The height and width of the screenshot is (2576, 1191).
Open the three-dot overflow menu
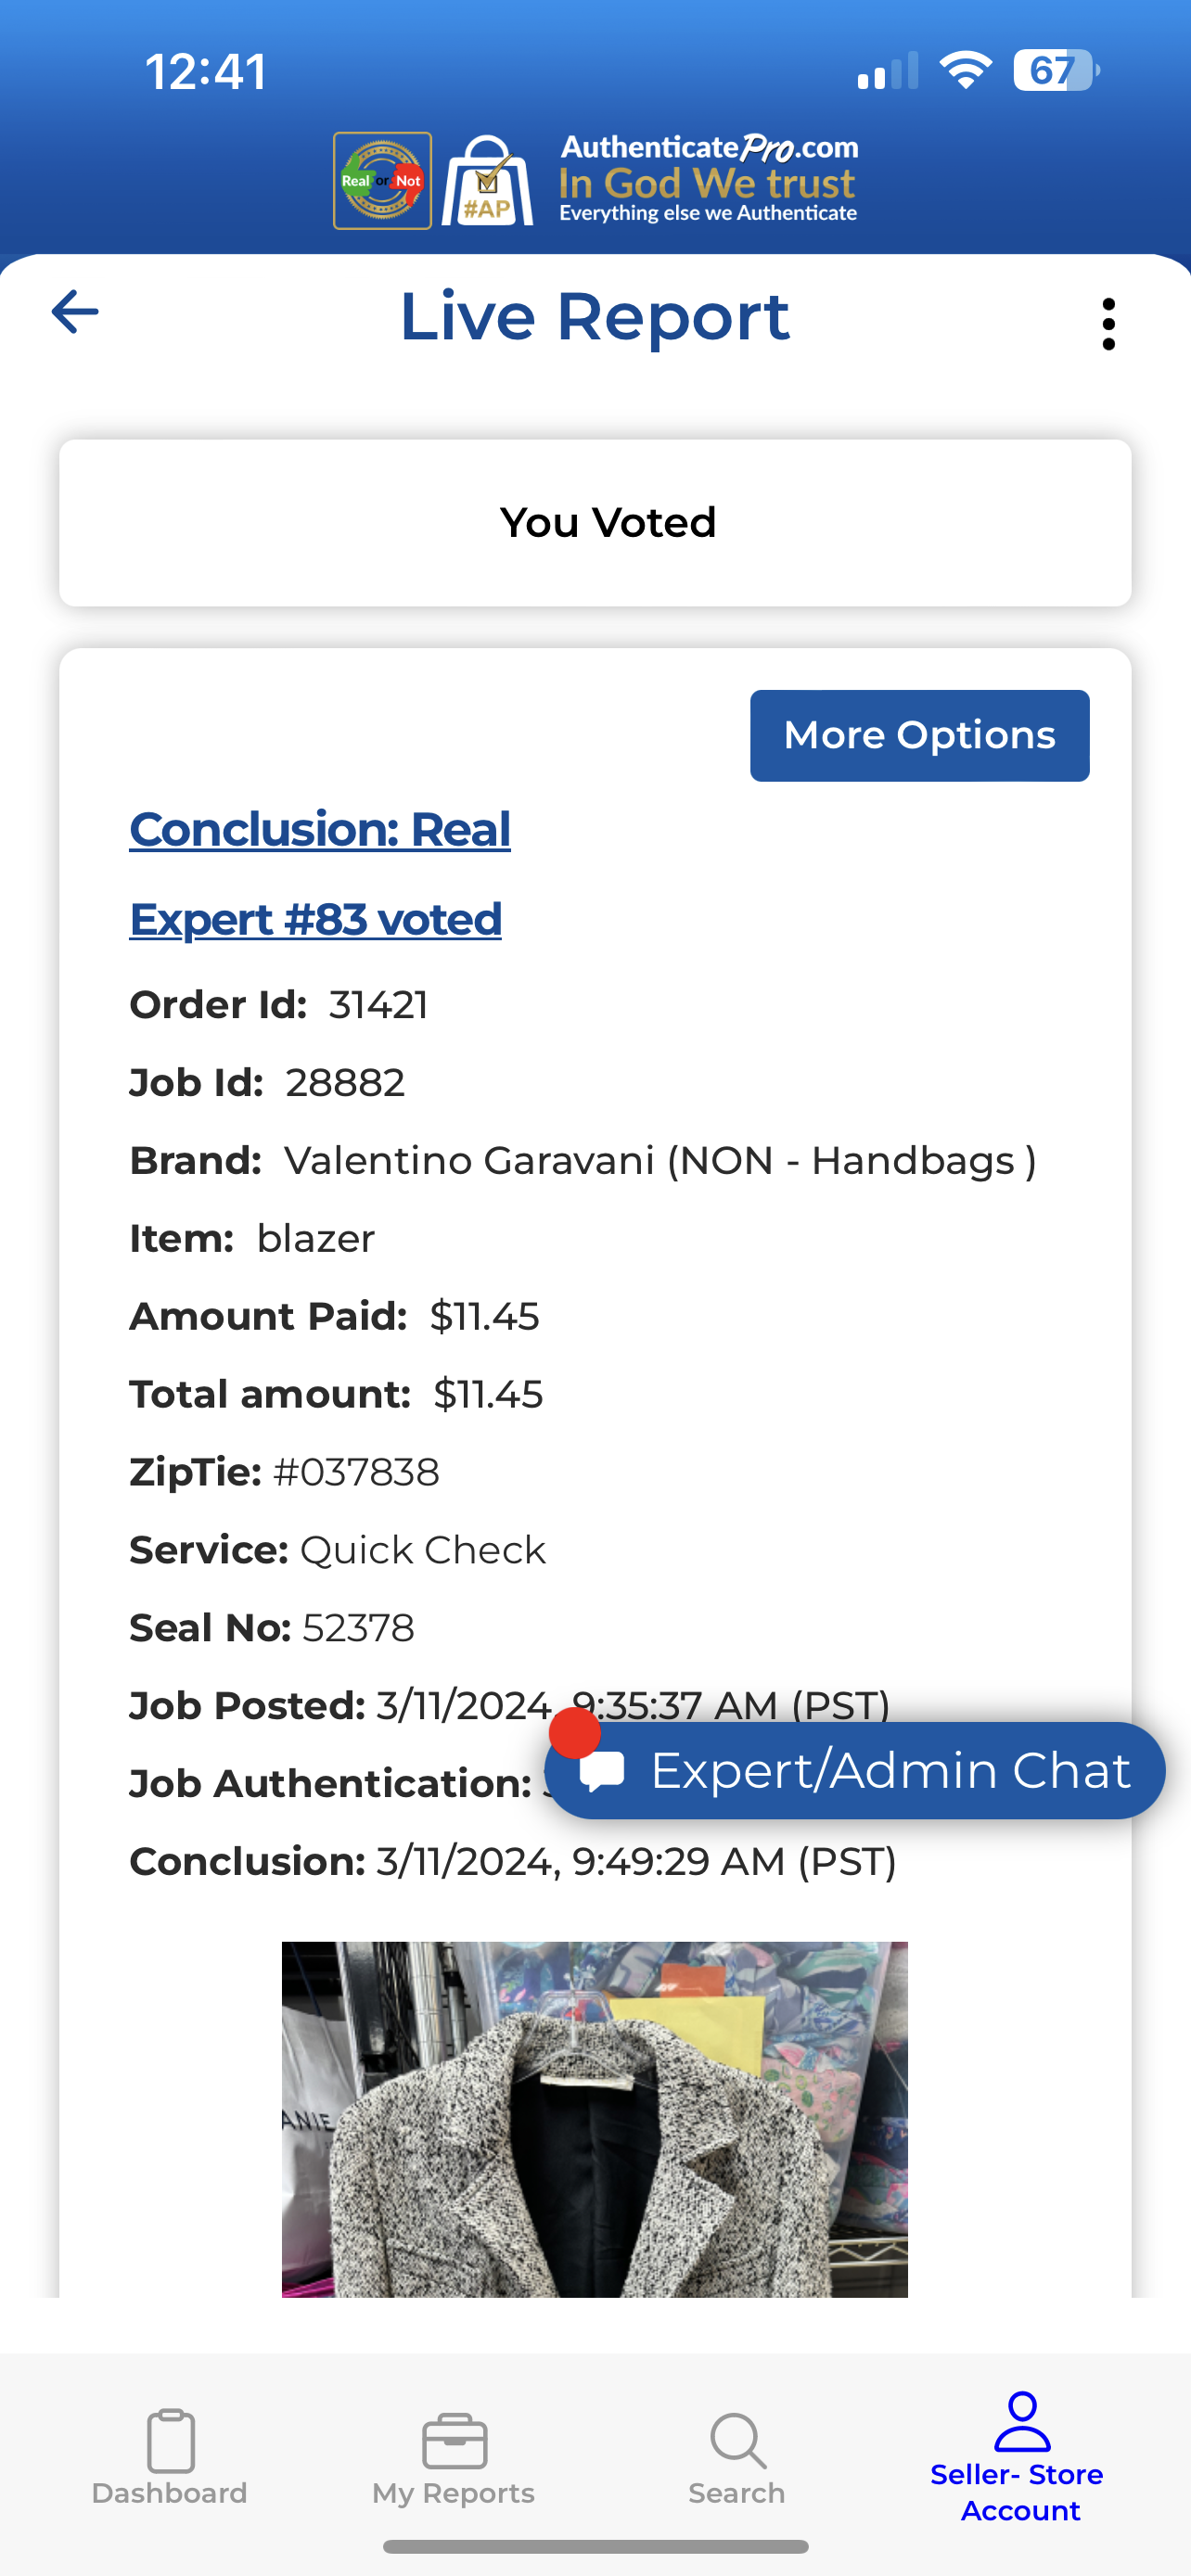(x=1108, y=324)
